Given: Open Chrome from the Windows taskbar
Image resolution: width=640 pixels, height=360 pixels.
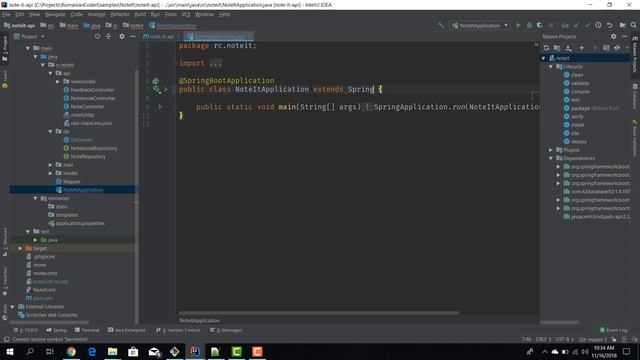Looking at the screenshot, I should [71, 351].
